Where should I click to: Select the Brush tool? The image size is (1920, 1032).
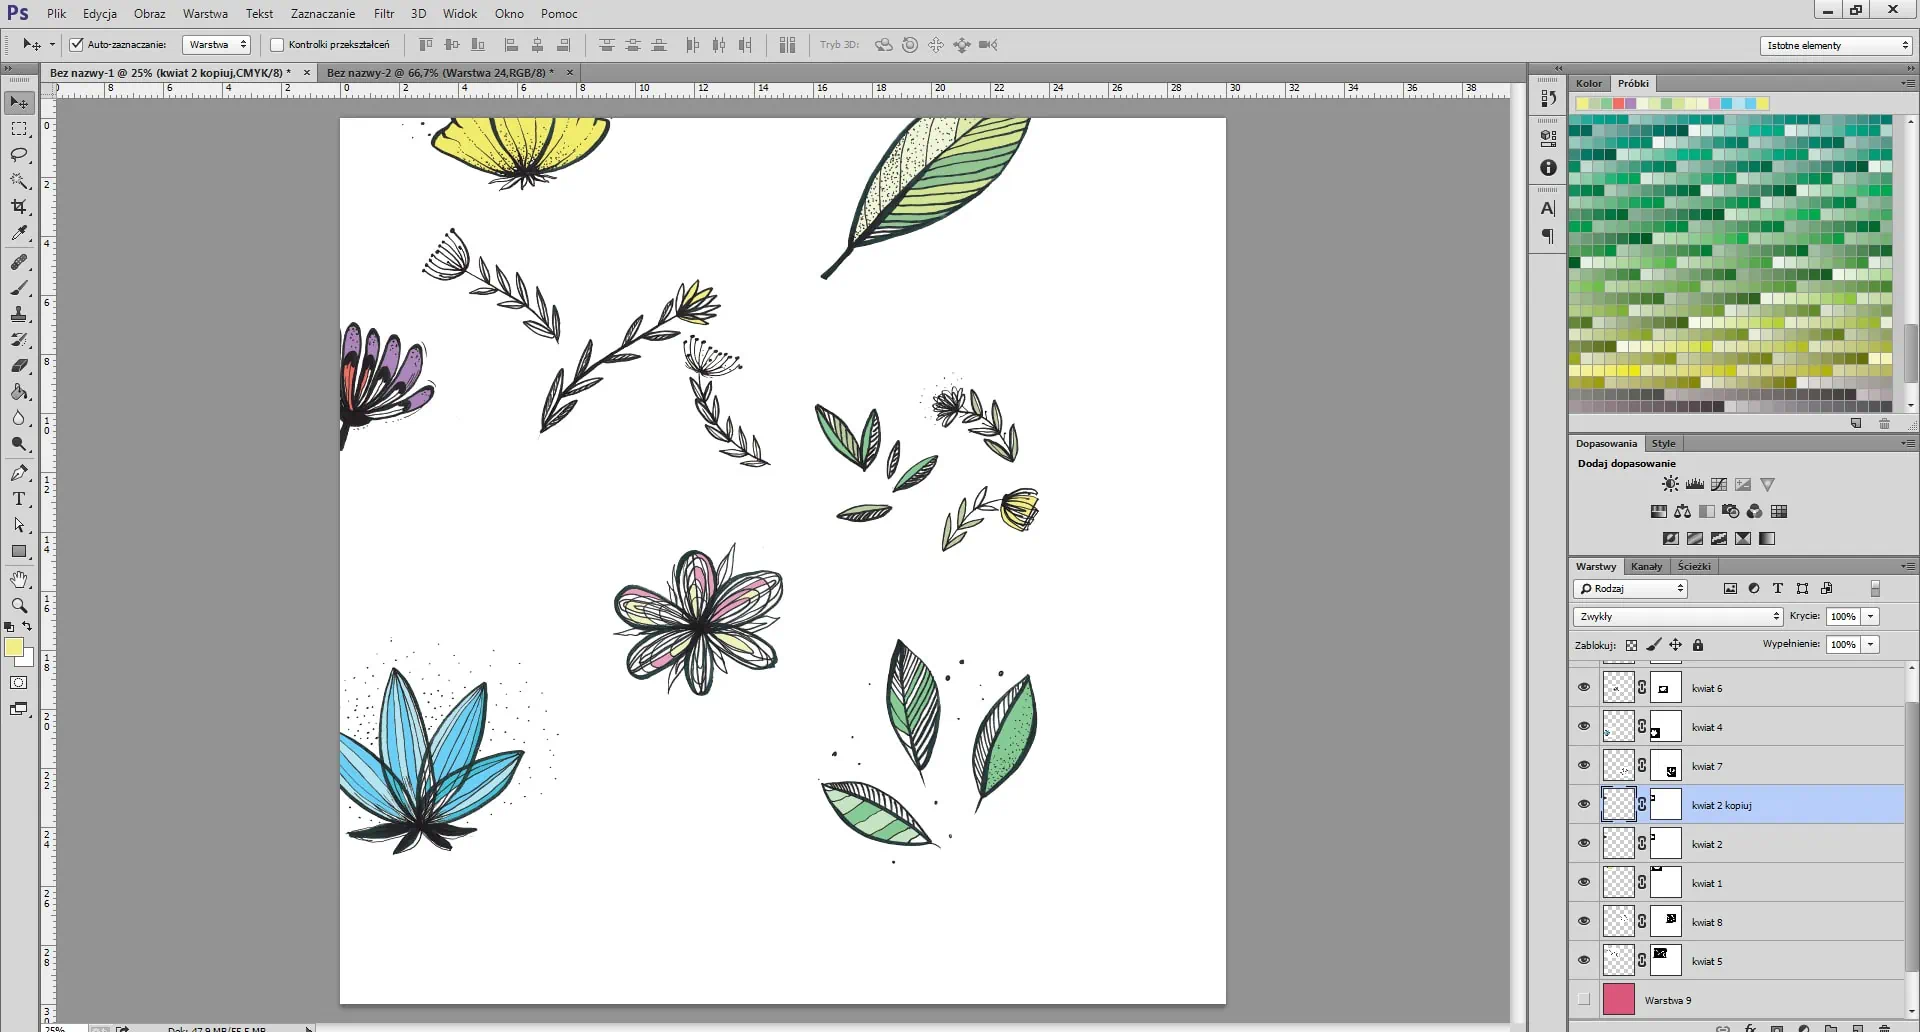[x=19, y=288]
